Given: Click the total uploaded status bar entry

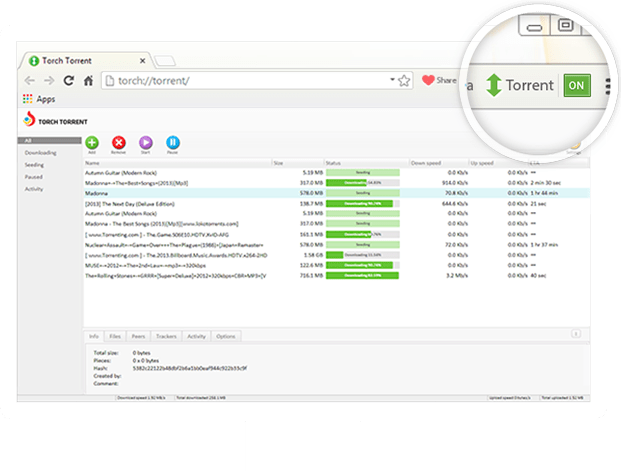Looking at the screenshot, I should pos(563,398).
